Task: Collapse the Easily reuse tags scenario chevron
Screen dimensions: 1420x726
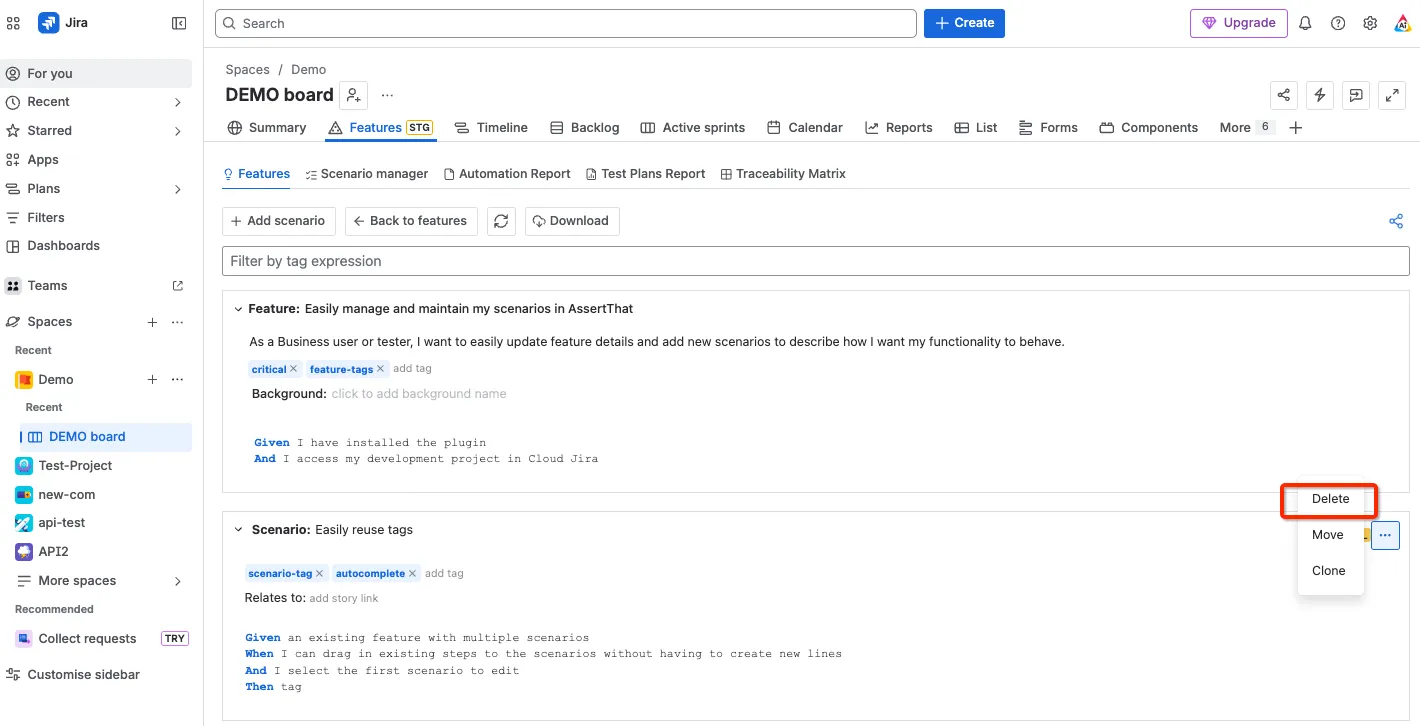Action: pos(238,530)
